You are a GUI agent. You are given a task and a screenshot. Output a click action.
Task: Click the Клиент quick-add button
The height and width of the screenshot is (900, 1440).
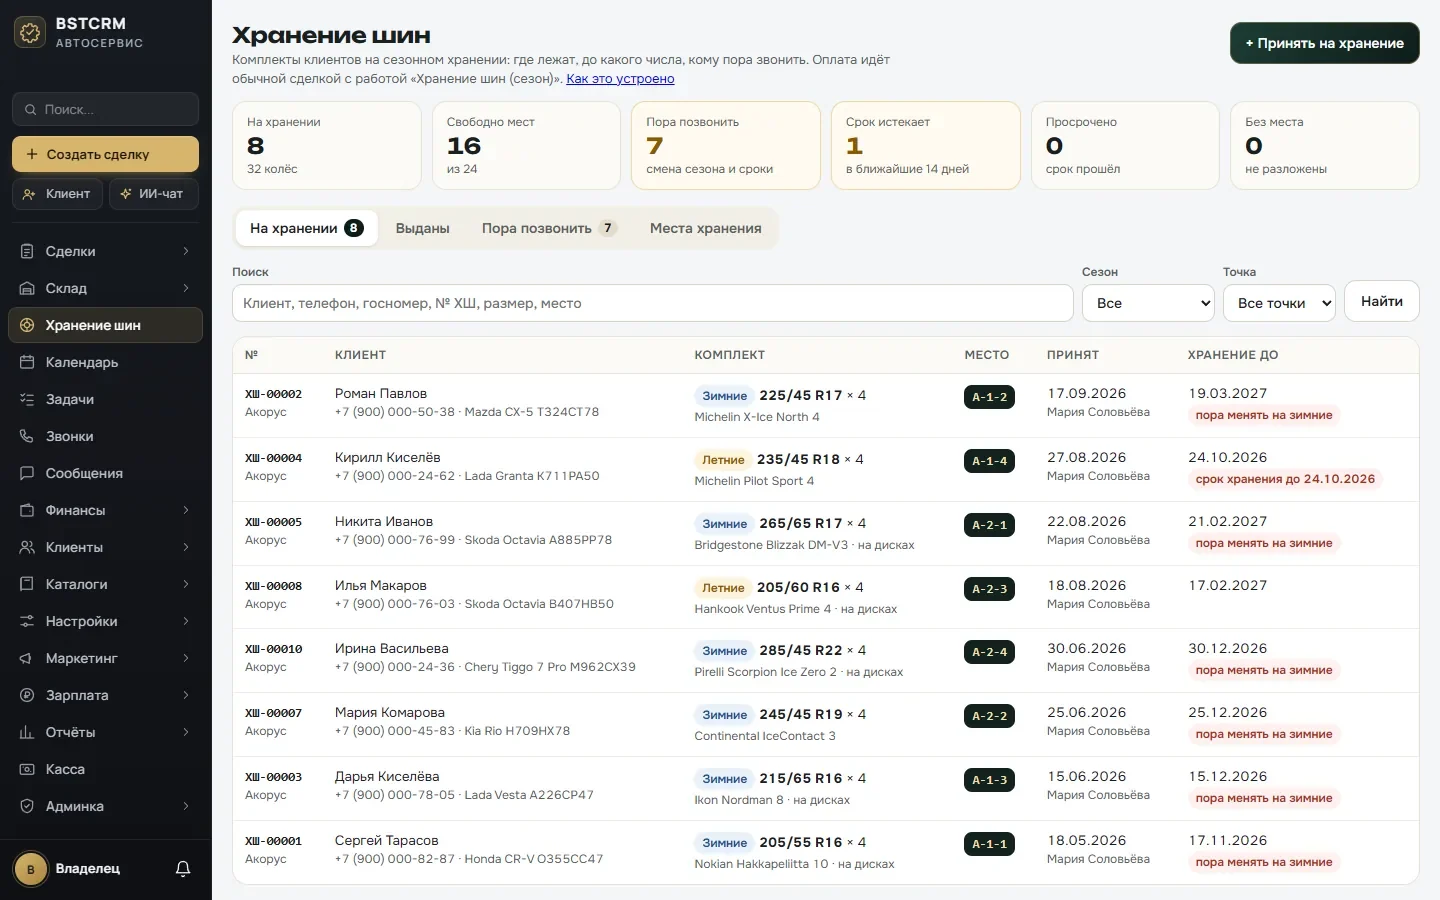(58, 193)
